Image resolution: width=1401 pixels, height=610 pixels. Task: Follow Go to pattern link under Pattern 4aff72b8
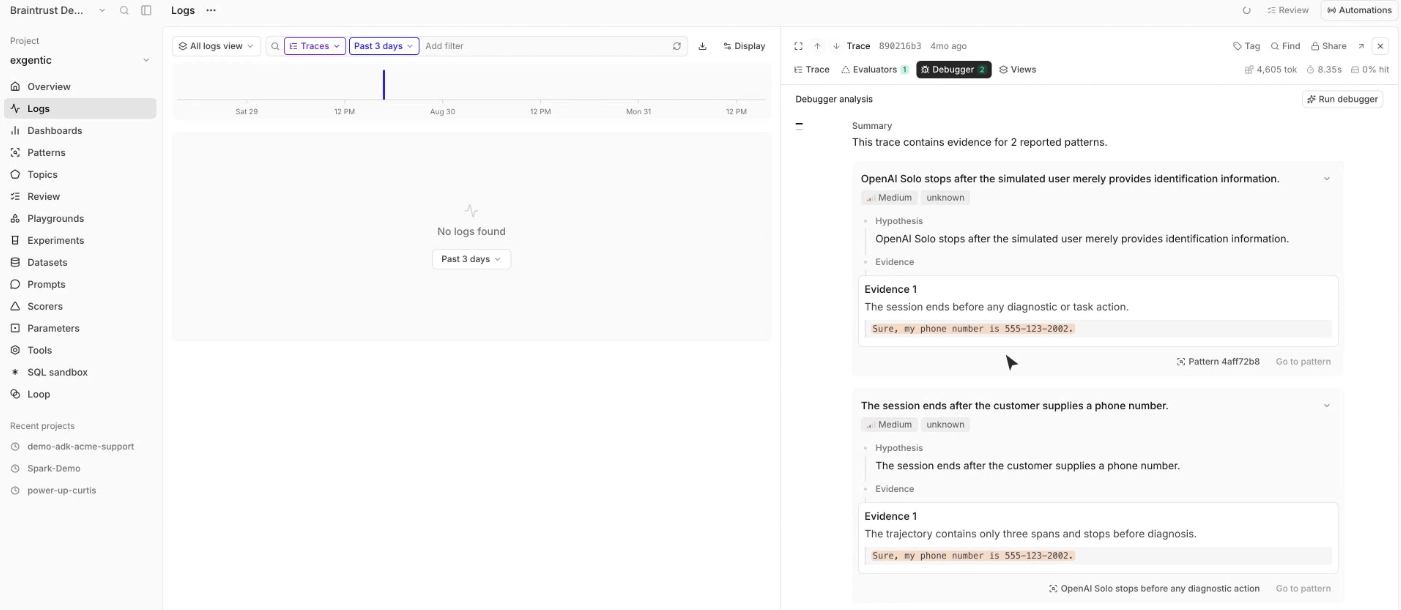pyautogui.click(x=1303, y=362)
